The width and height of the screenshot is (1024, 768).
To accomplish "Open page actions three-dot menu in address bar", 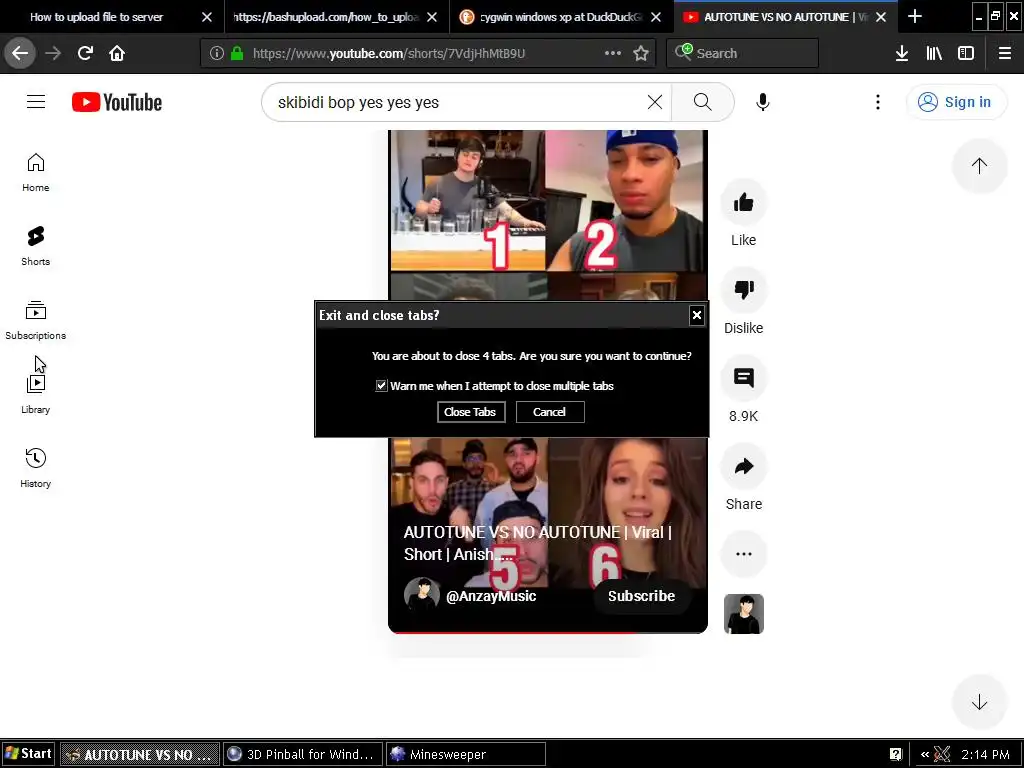I will point(613,54).
